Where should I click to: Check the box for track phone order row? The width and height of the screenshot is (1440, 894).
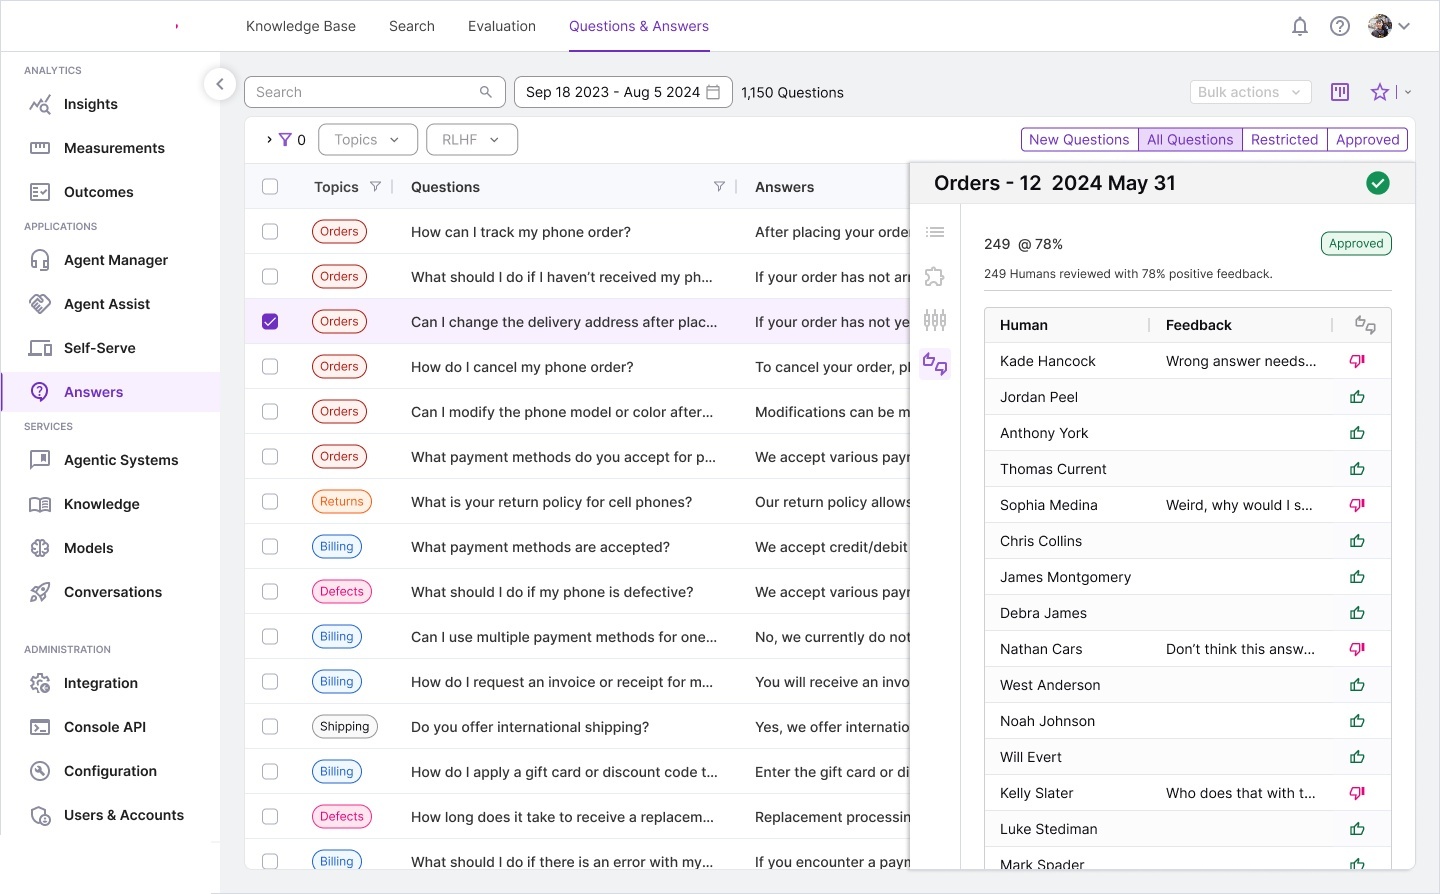point(270,232)
